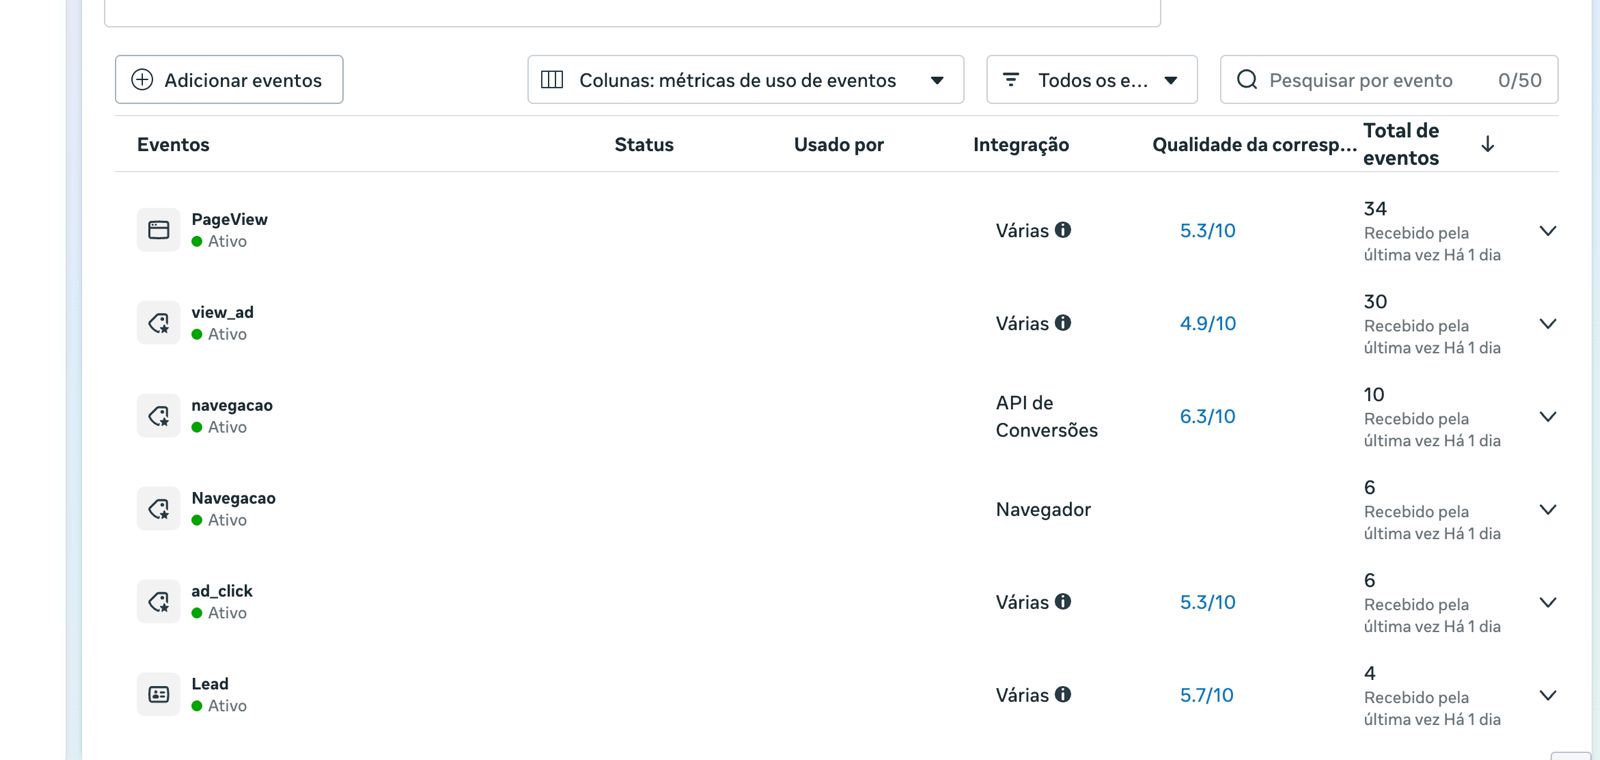Click the ad_click event tag icon

click(158, 602)
